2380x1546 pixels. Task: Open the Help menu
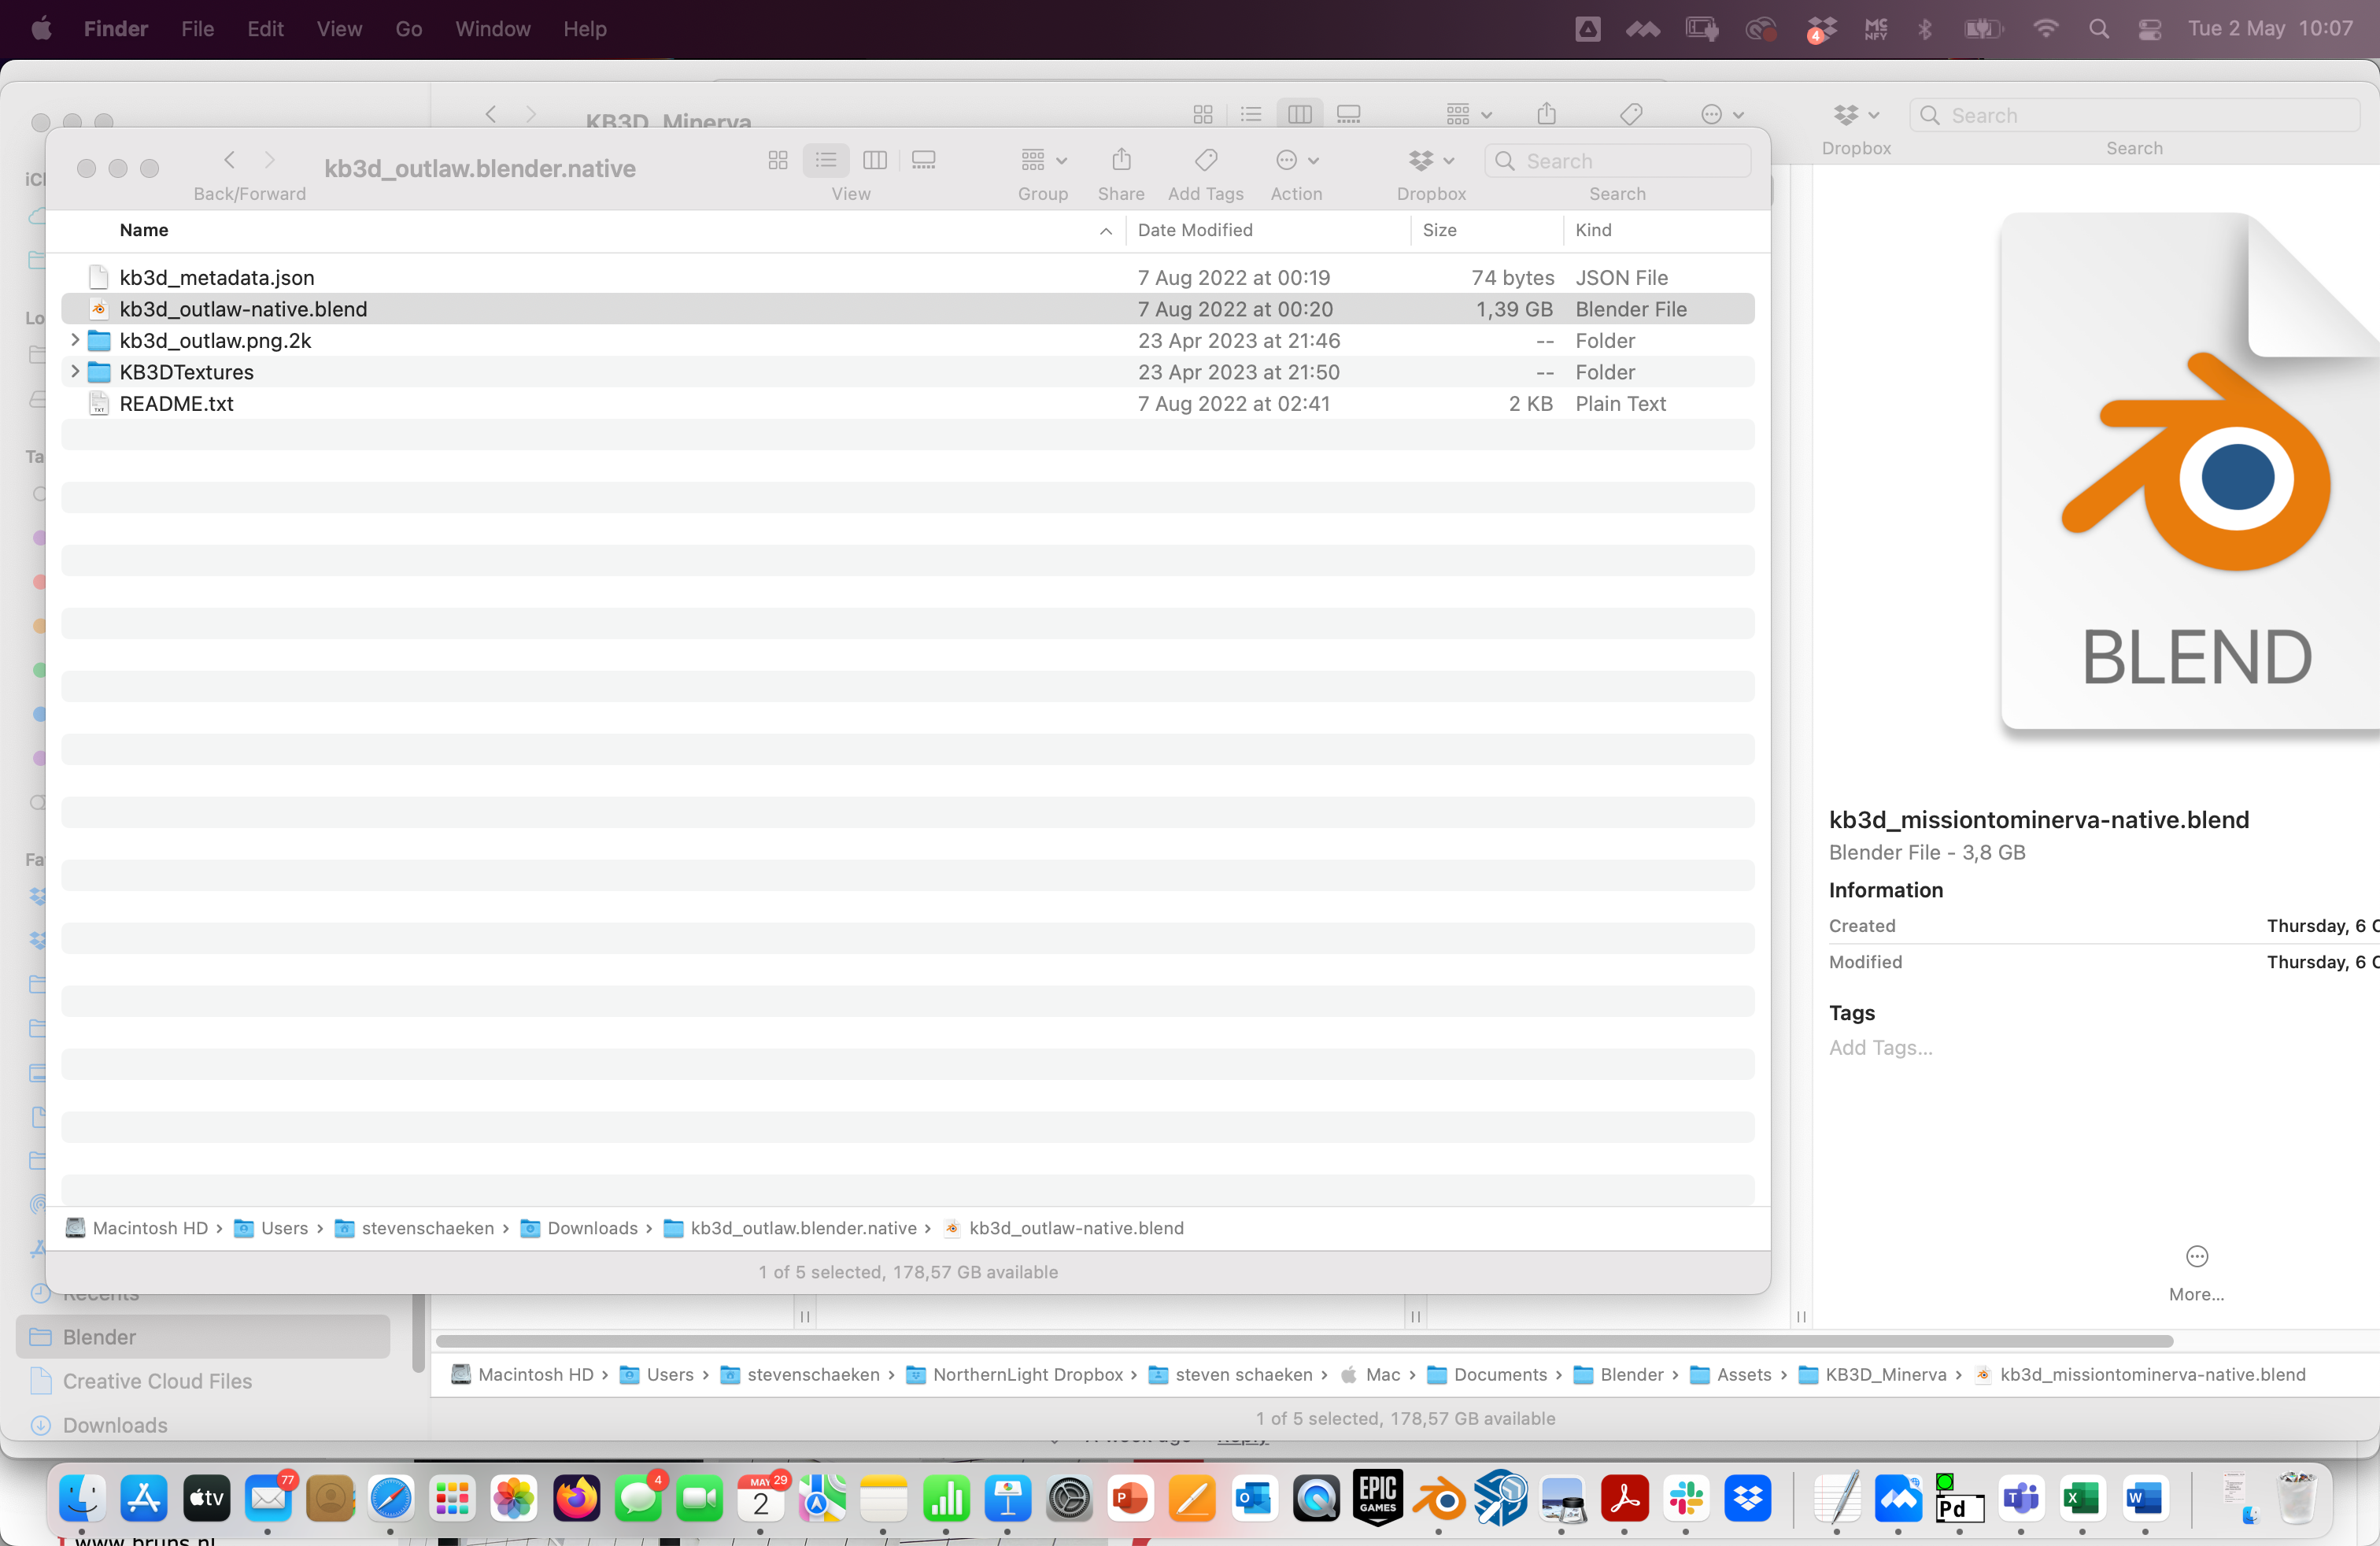[584, 29]
